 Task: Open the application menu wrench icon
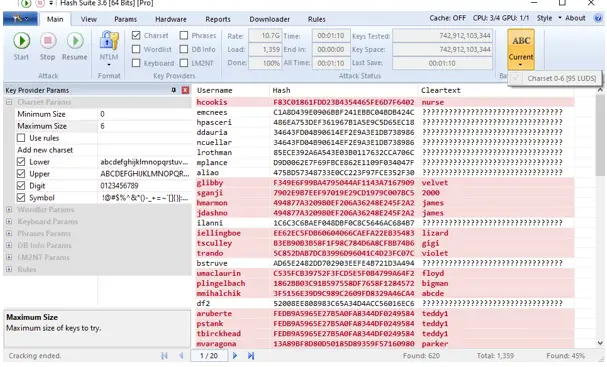(x=20, y=19)
